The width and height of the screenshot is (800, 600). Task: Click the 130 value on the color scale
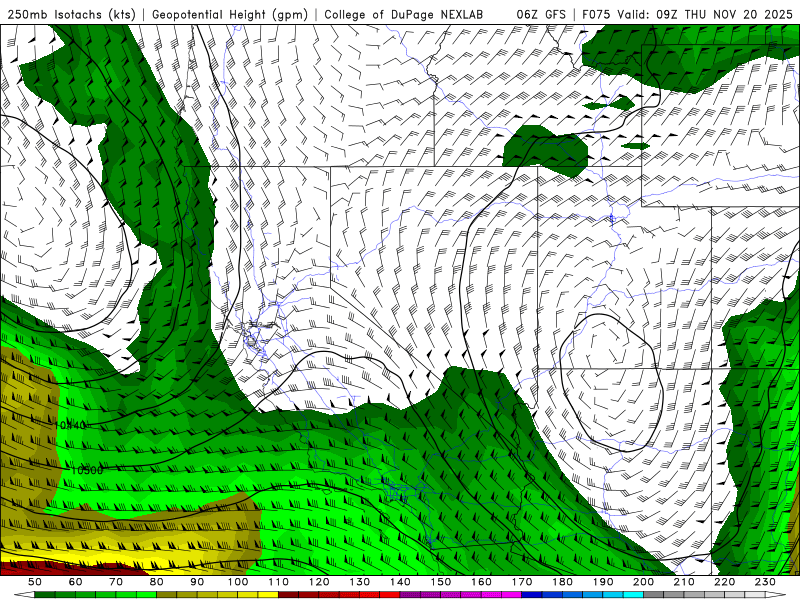359,582
